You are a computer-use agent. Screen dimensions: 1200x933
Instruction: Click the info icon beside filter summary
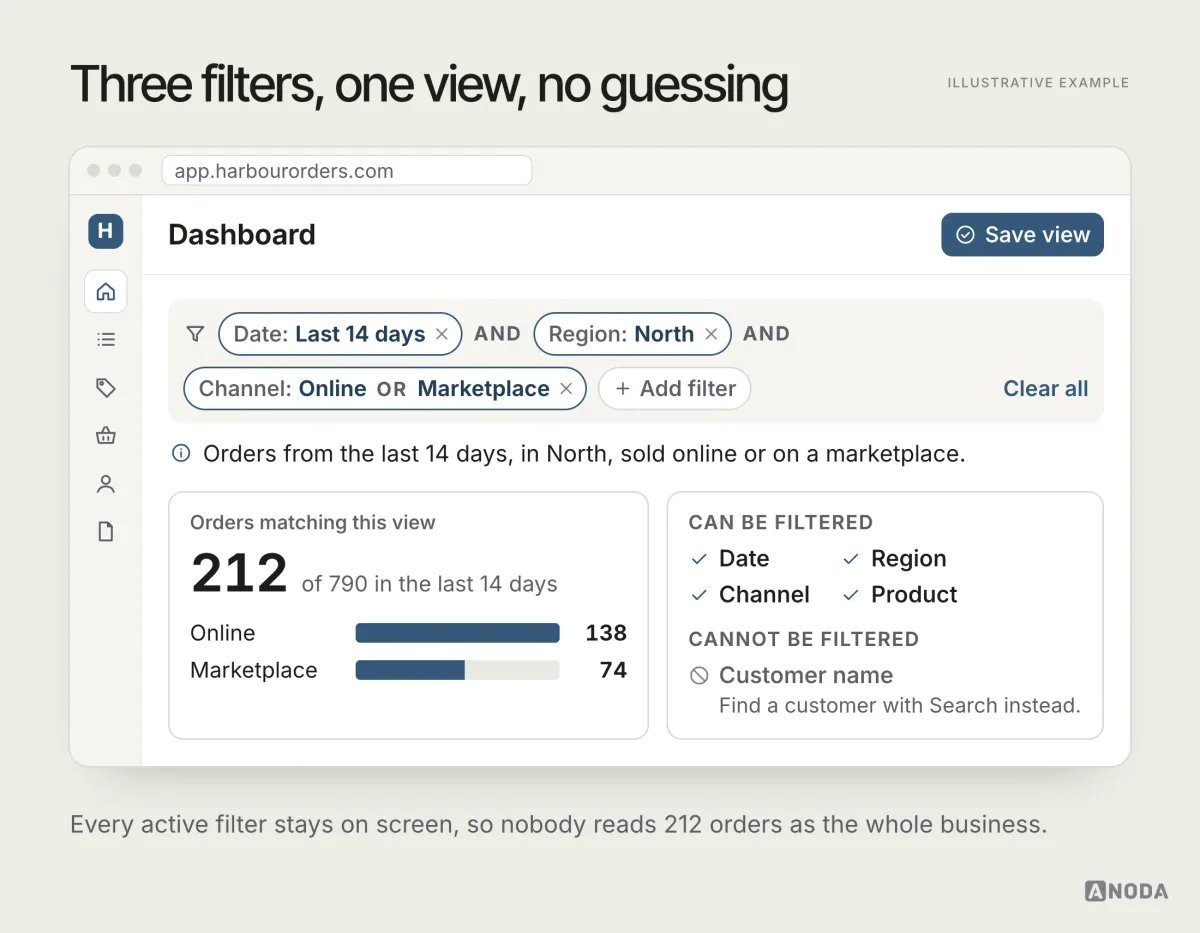(181, 454)
